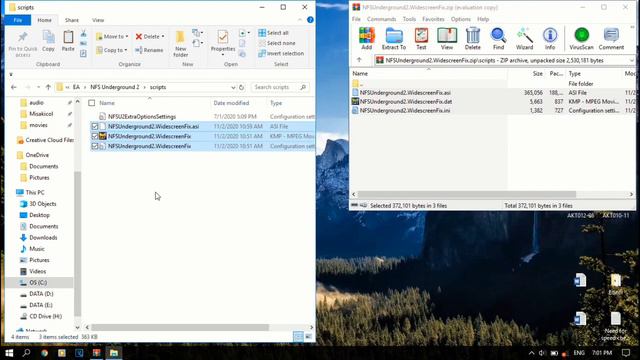Image resolution: width=640 pixels, height=360 pixels.
Task: Select DATA (D:) drive in navigation pane
Action: pos(41,294)
